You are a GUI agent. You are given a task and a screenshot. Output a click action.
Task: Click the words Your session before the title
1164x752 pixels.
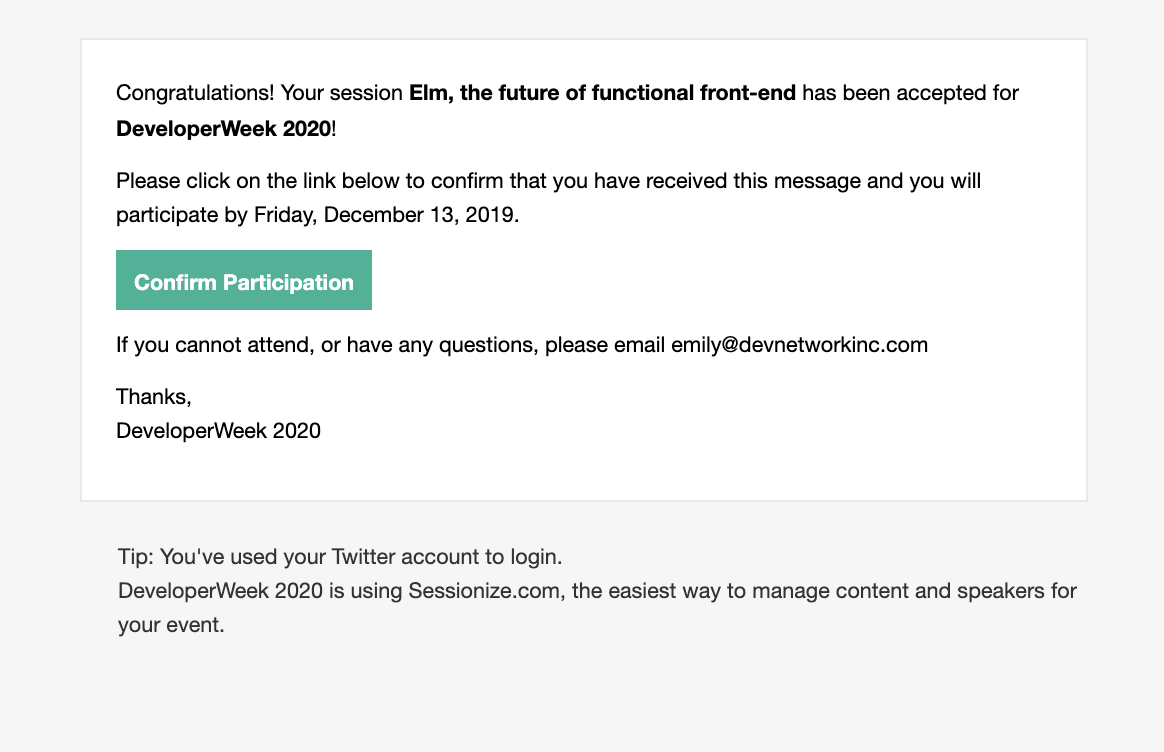(x=341, y=93)
